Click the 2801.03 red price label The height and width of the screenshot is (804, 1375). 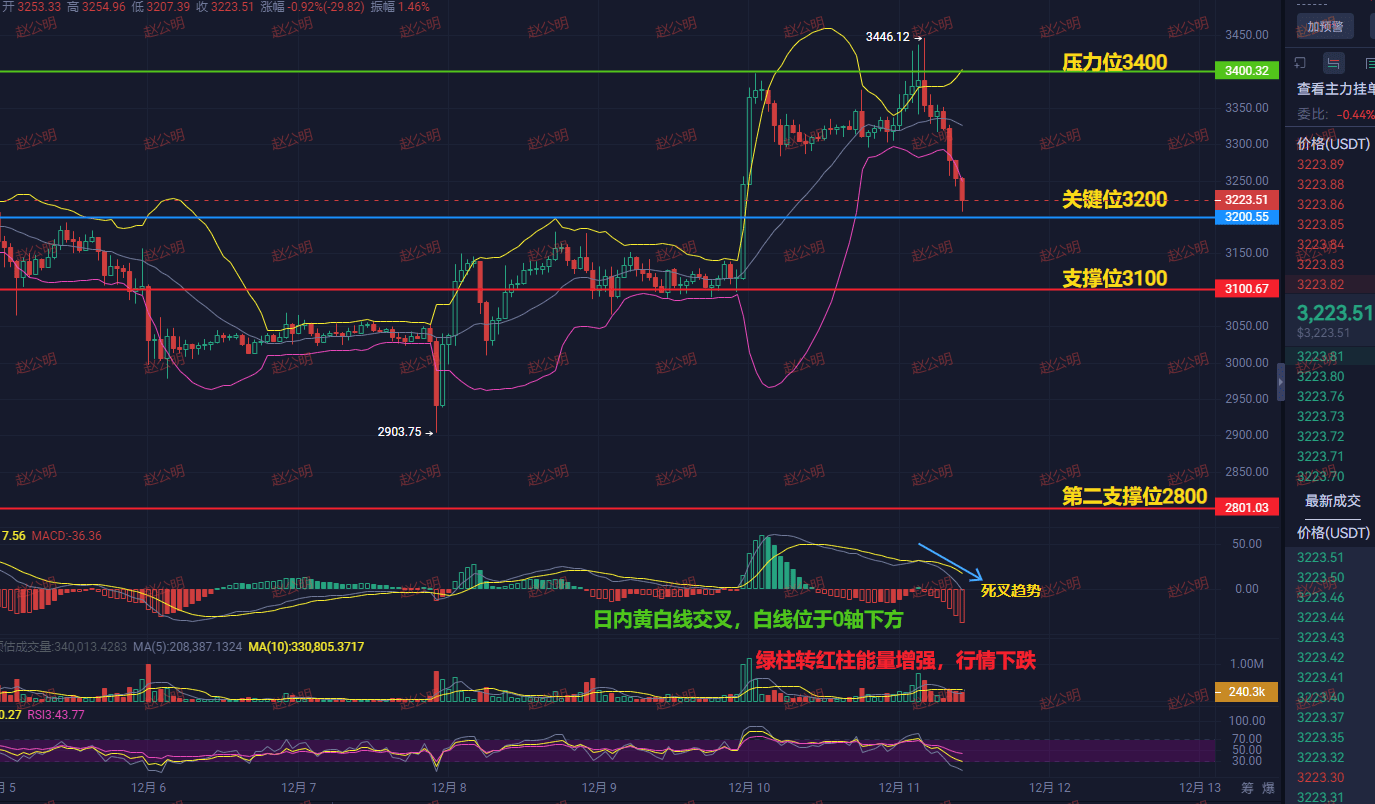1245,508
